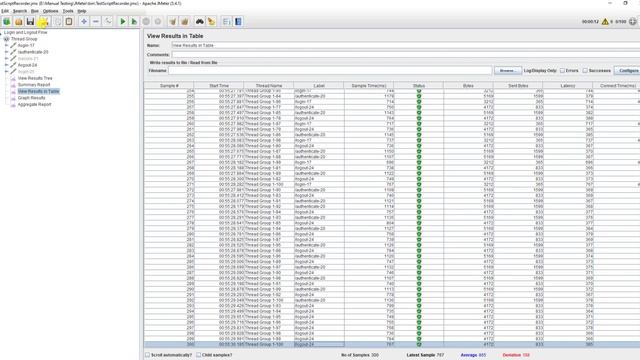Click the Thread Group gear icon
Viewport: 640px width, 360px height.
(x=7, y=39)
